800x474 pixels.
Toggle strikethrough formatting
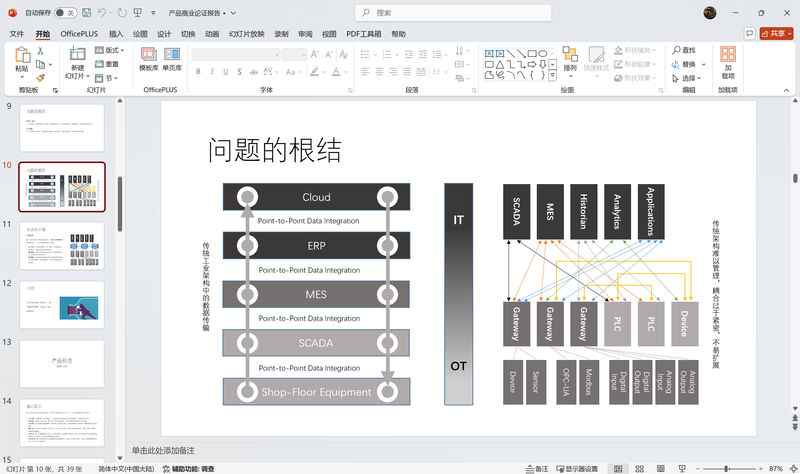tap(254, 72)
